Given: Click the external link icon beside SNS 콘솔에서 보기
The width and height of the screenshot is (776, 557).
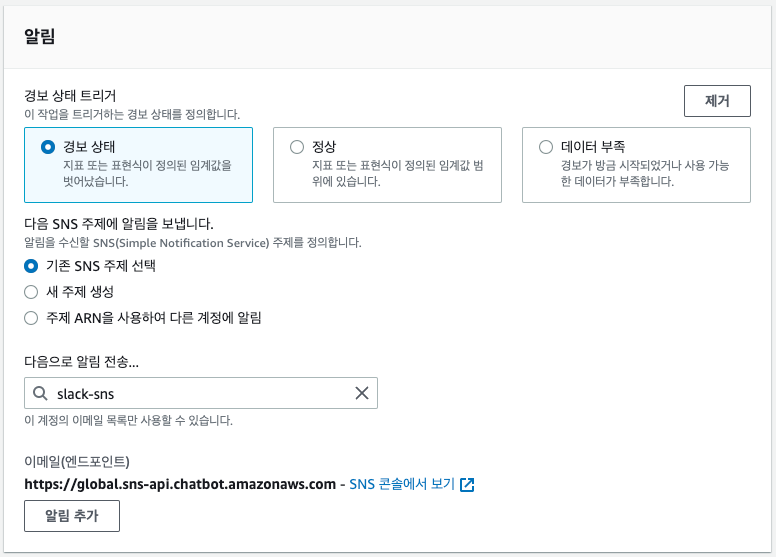Looking at the screenshot, I should click(x=467, y=485).
